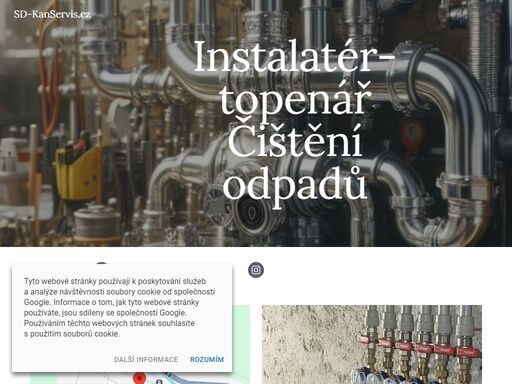Select the red location pin on the map
Image resolution: width=512 pixels, height=384 pixels.
(x=140, y=378)
